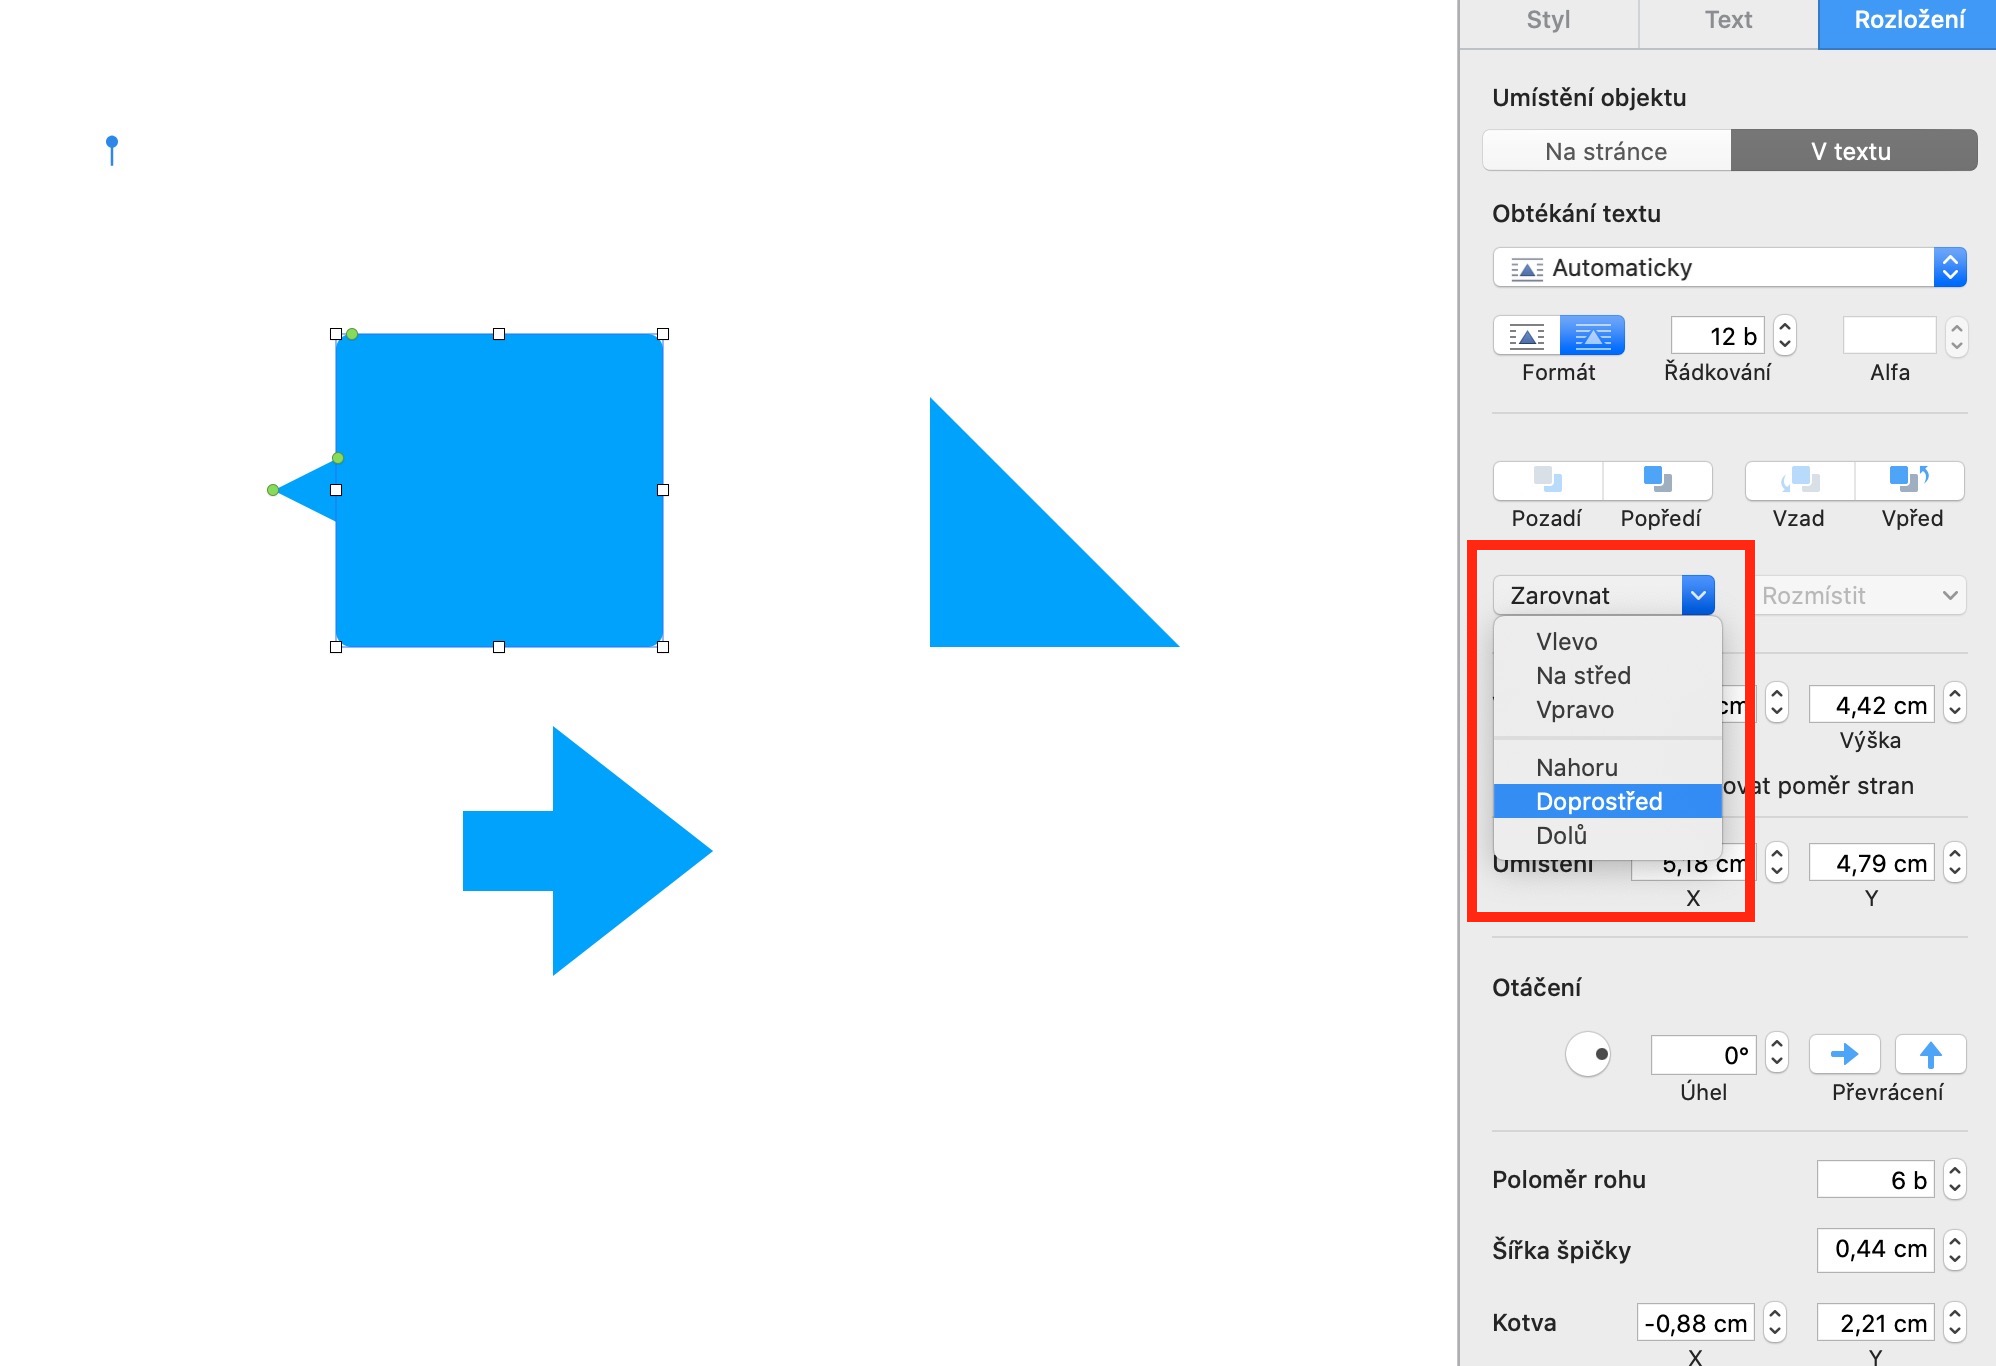Click the Popředí bring-to-front icon
Image resolution: width=1996 pixels, height=1366 pixels.
pos(1658,481)
